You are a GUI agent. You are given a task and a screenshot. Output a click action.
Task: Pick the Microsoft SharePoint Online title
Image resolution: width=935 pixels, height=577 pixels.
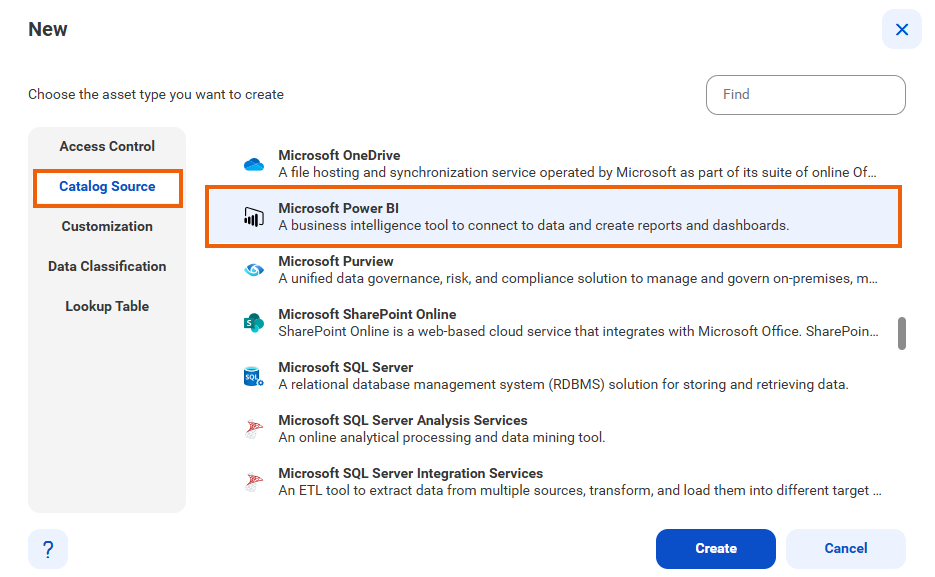367,315
